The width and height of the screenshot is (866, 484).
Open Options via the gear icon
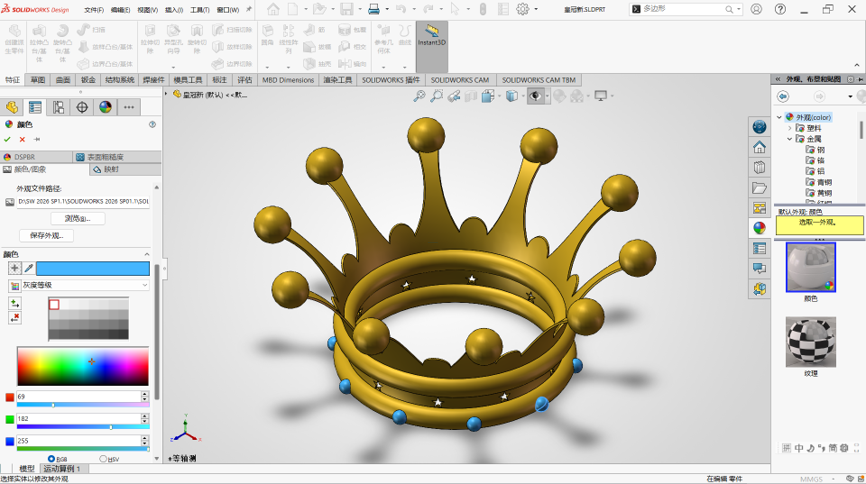(522, 9)
